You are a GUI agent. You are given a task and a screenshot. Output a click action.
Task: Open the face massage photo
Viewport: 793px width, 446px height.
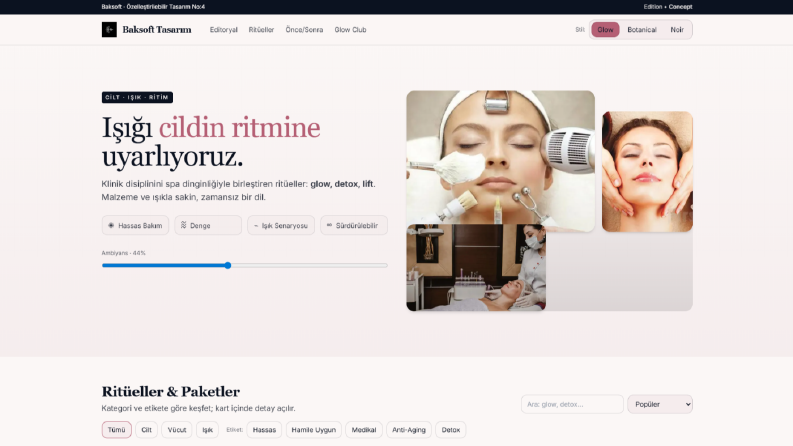pyautogui.click(x=647, y=171)
